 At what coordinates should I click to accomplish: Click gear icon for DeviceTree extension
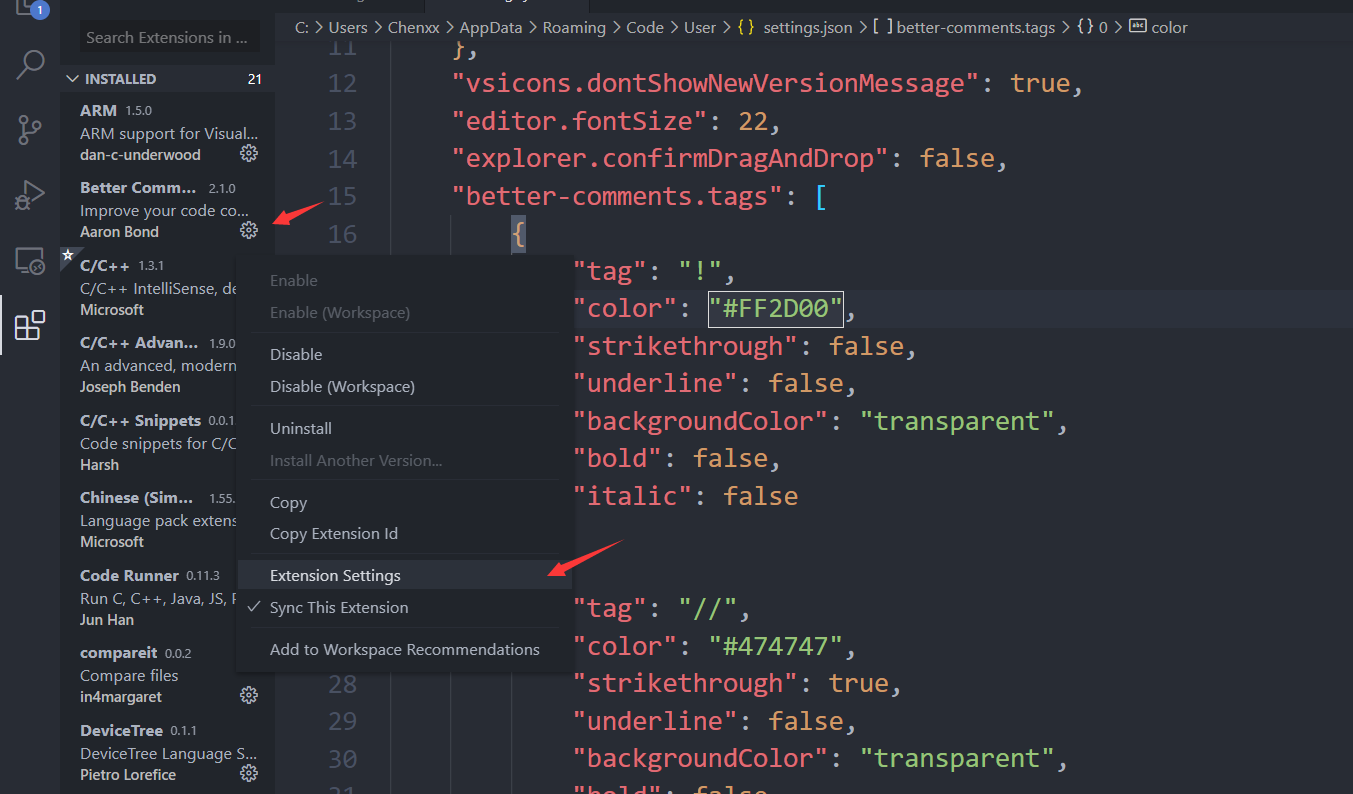[x=249, y=773]
